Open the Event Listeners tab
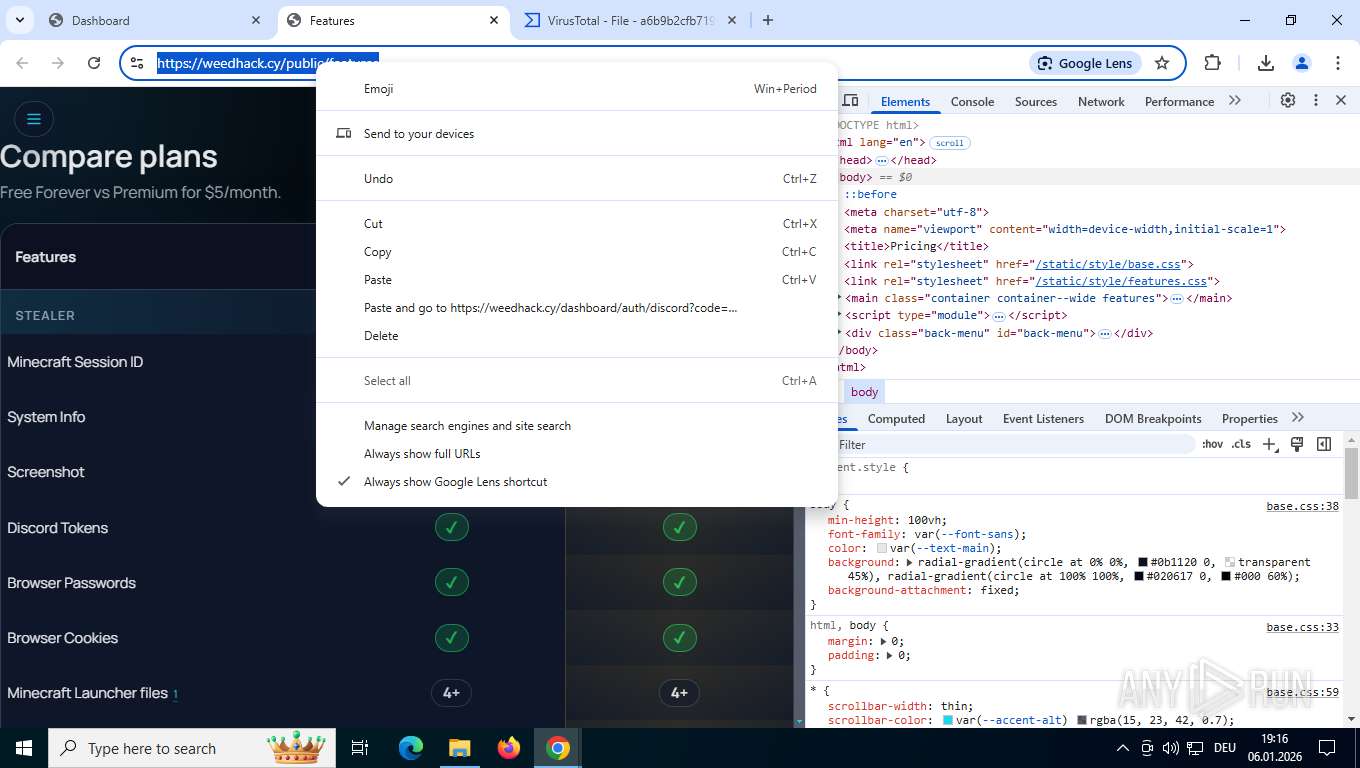Screen dimensions: 1360x768 1043,419
